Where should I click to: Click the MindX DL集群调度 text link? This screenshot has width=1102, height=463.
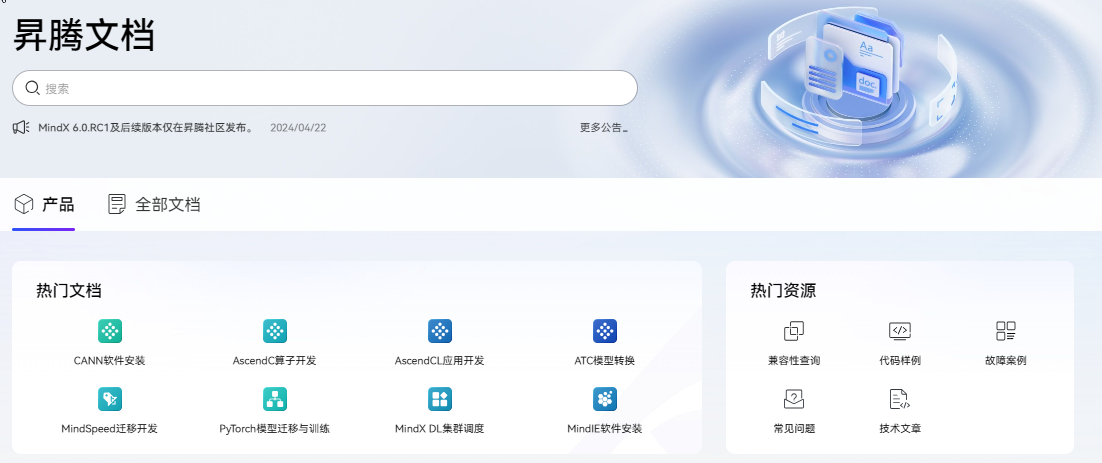click(x=440, y=429)
